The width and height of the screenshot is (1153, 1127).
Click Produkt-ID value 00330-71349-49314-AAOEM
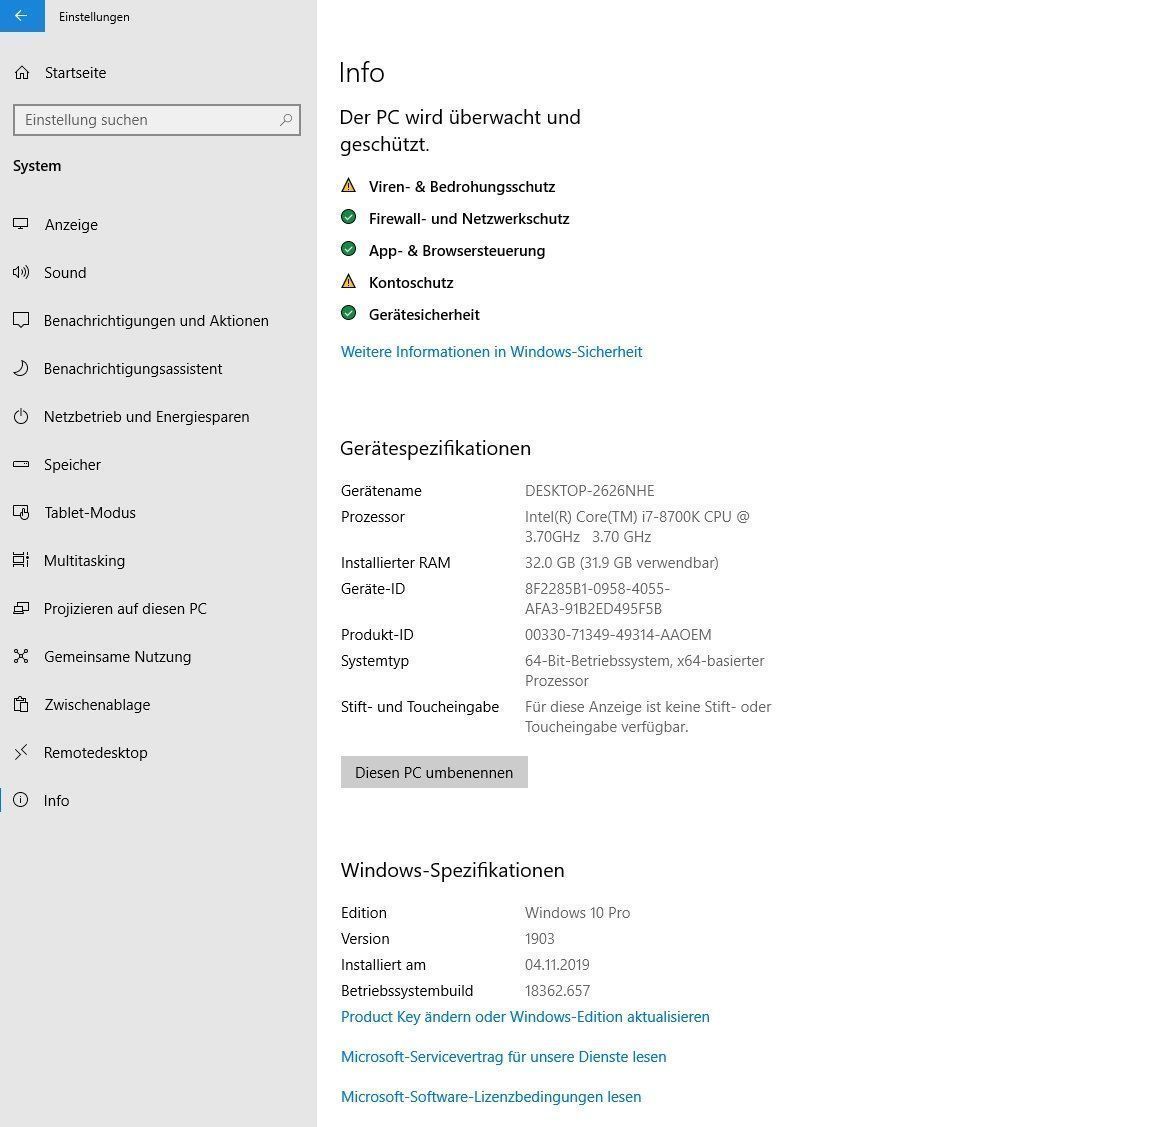[x=618, y=634]
